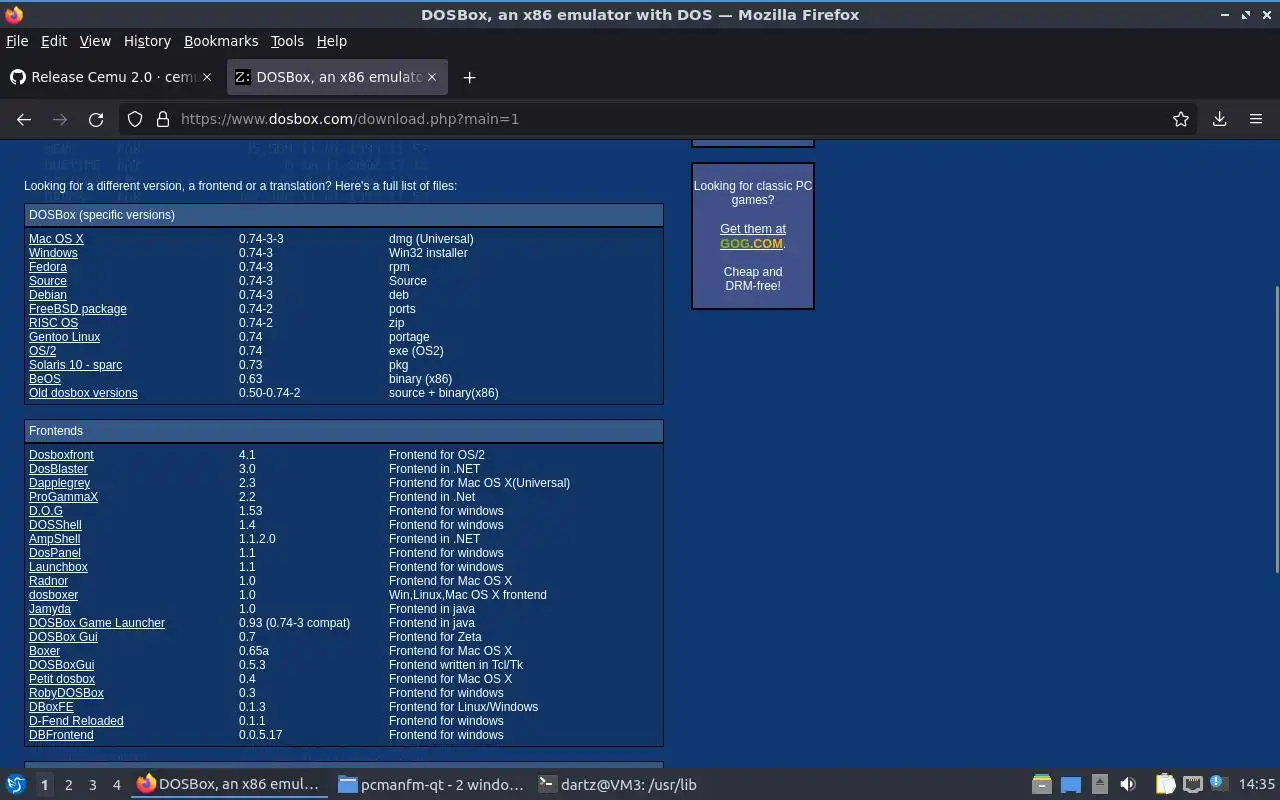Open the View menu
The height and width of the screenshot is (800, 1280).
(x=95, y=41)
